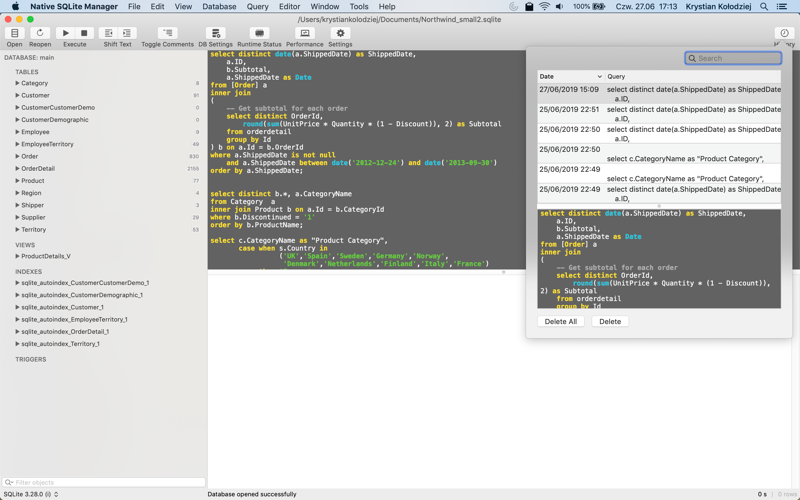Open the Performance toolbar icon
The width and height of the screenshot is (800, 500).
pos(305,34)
